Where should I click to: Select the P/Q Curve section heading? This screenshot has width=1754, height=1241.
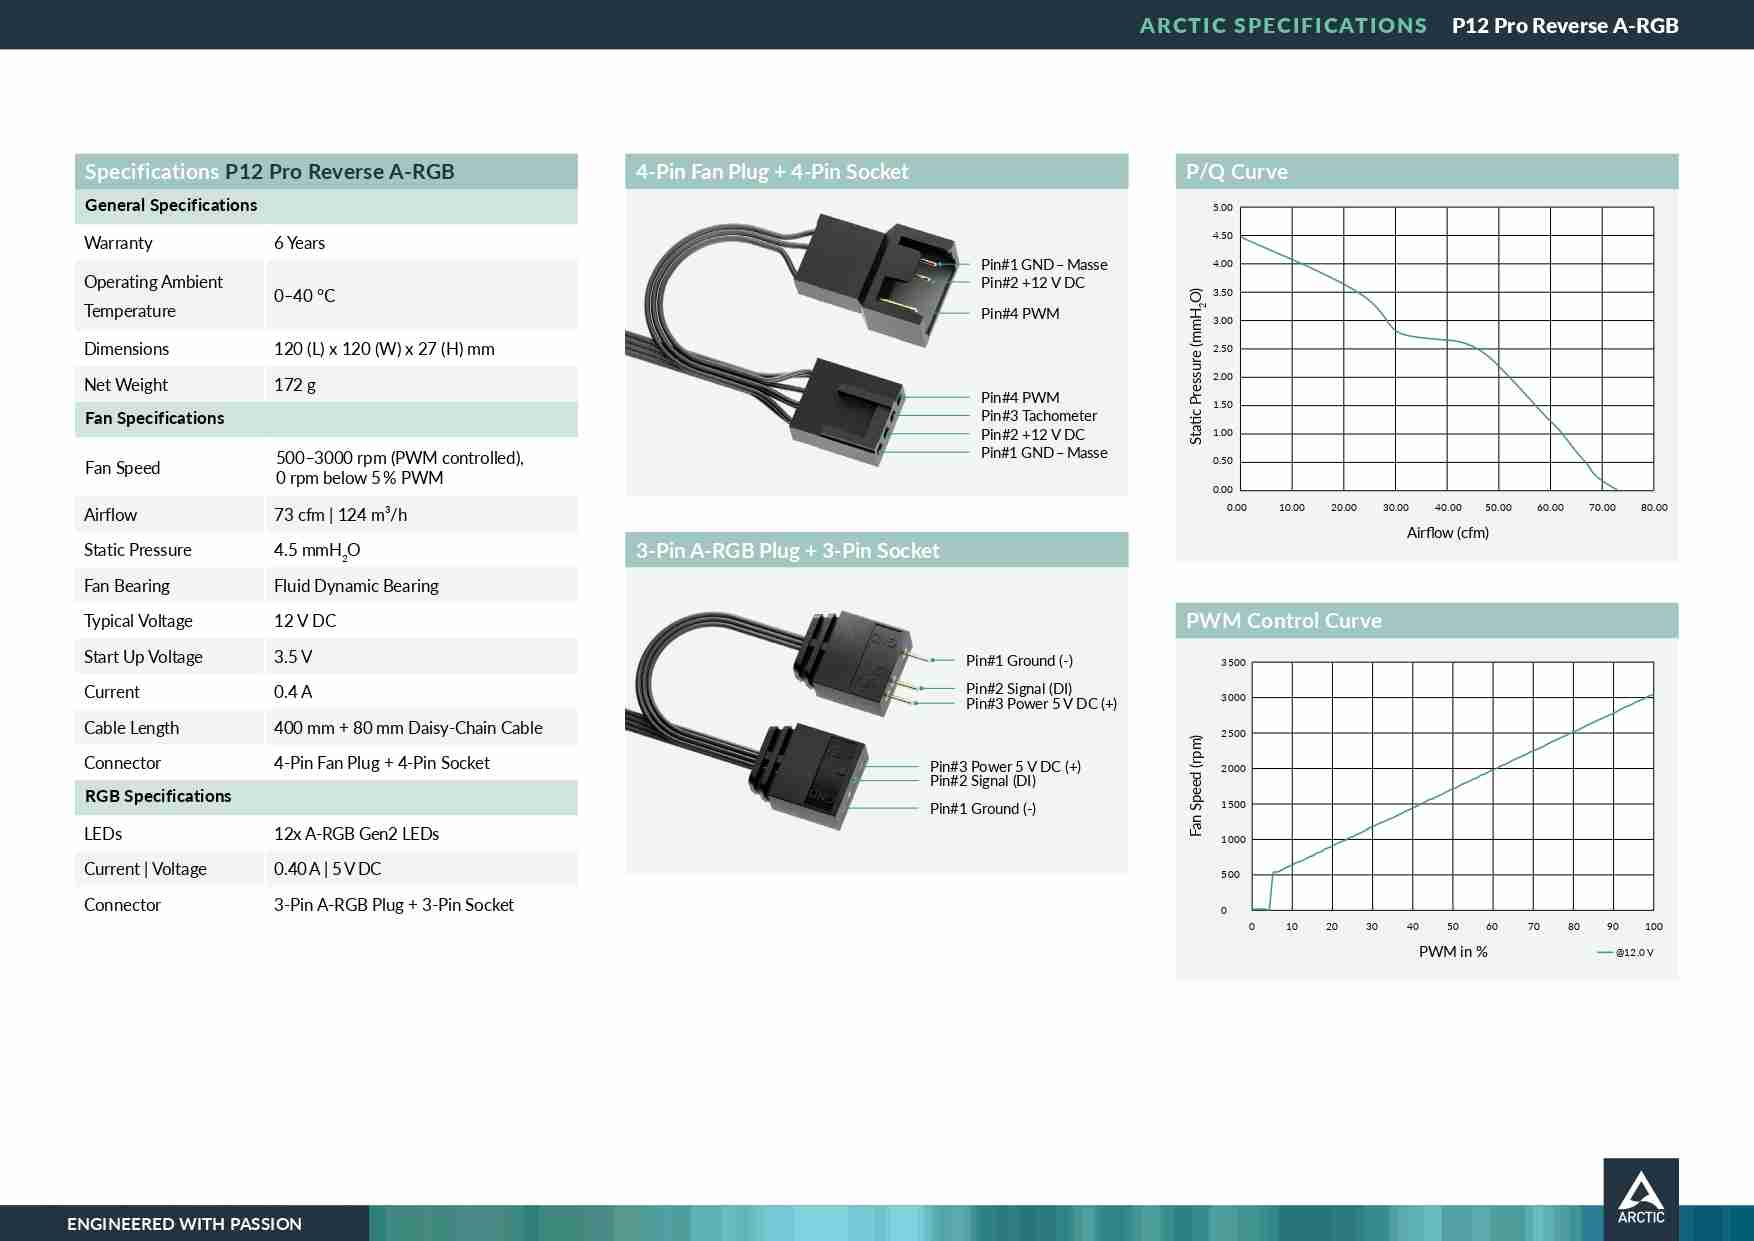click(x=1236, y=172)
